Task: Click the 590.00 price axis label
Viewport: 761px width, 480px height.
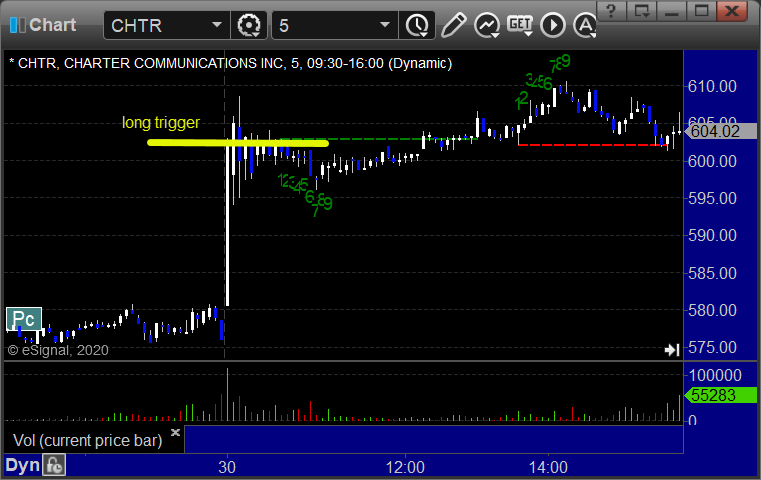Action: [x=712, y=235]
